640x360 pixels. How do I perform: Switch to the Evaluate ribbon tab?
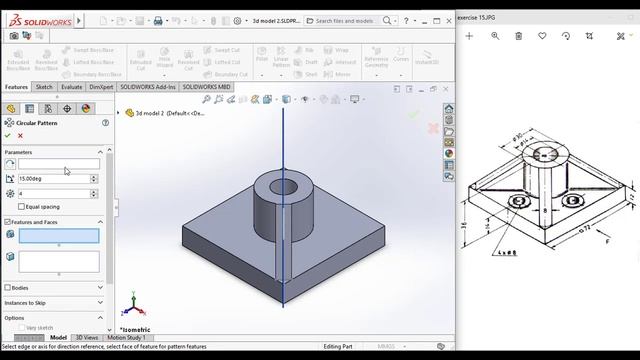click(x=71, y=87)
